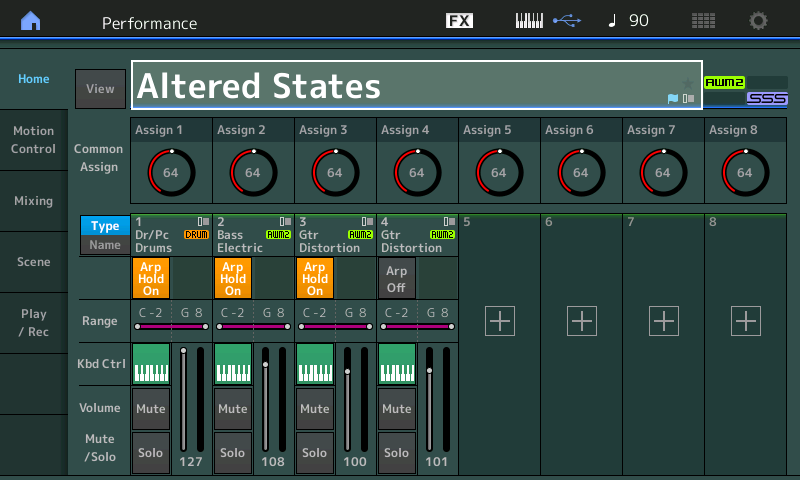
Task: Turn off Arp Hold on part 2
Action: 233,278
